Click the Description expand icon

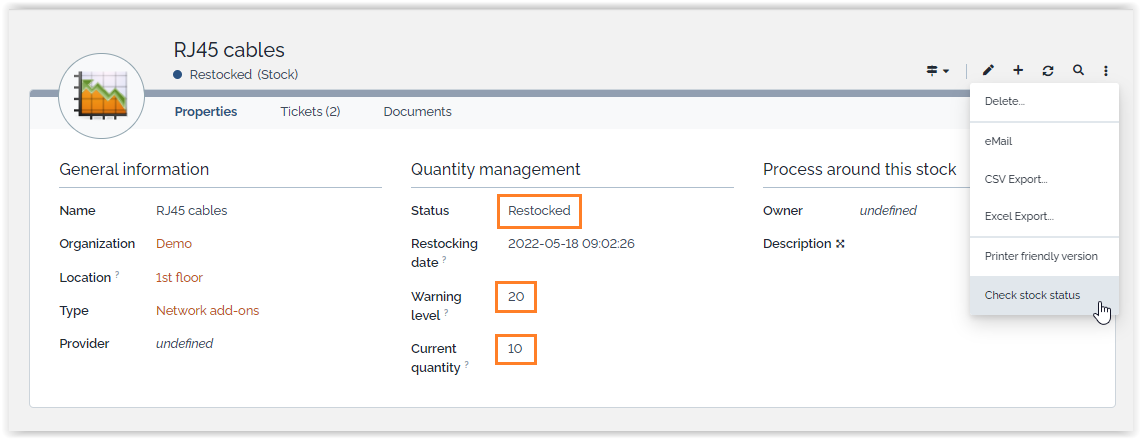coord(841,244)
